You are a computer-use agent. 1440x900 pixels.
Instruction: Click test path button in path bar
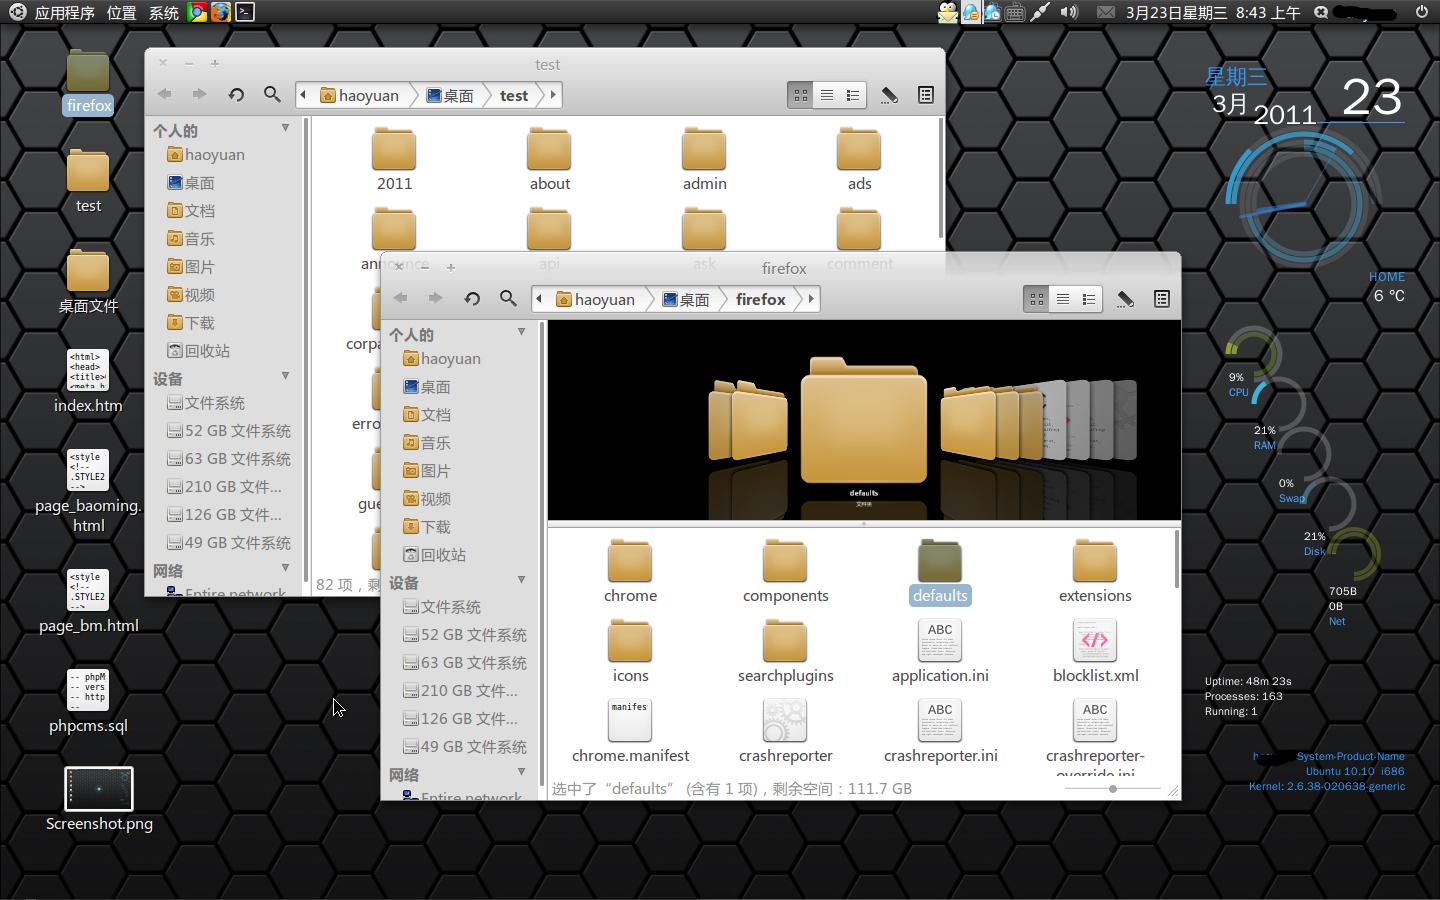(x=514, y=95)
